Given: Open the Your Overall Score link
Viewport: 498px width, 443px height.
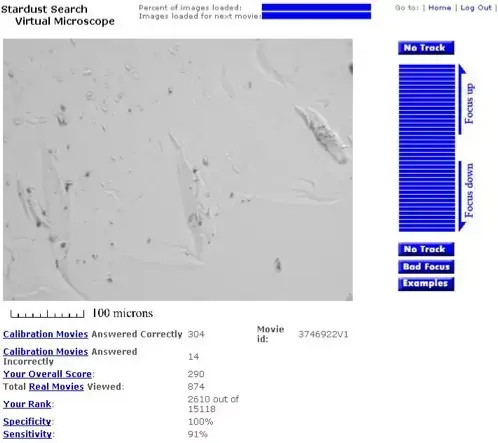Looking at the screenshot, I should [x=47, y=374].
